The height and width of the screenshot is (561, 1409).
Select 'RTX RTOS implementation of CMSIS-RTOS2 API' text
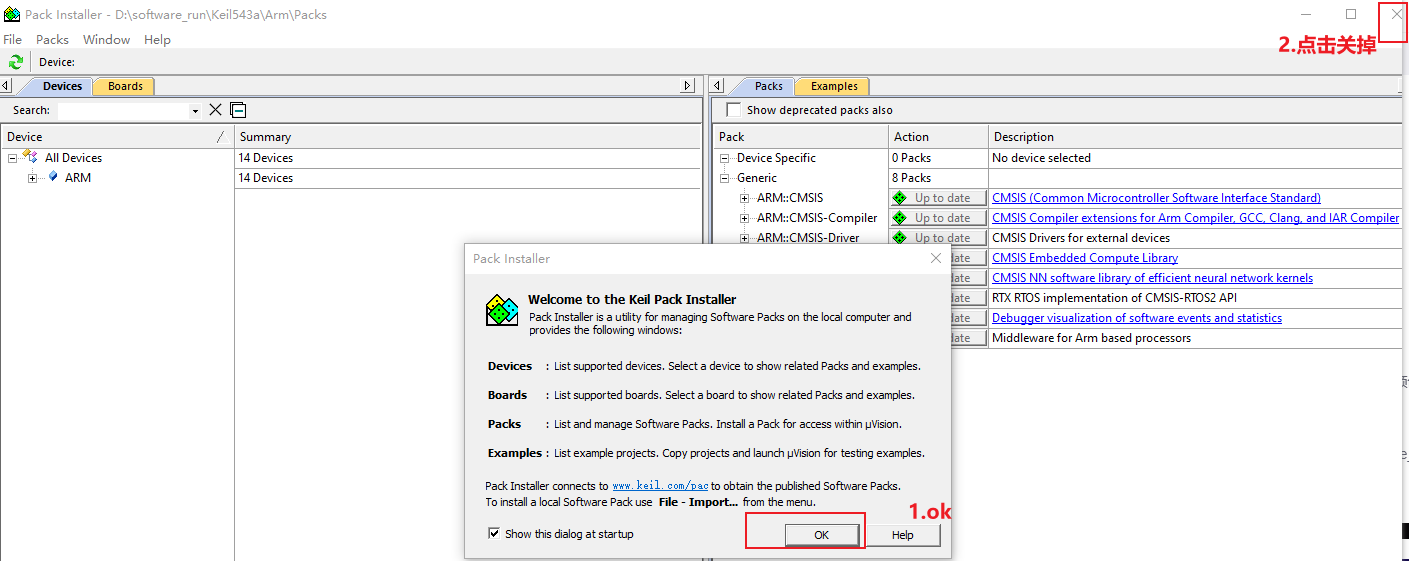(1115, 298)
